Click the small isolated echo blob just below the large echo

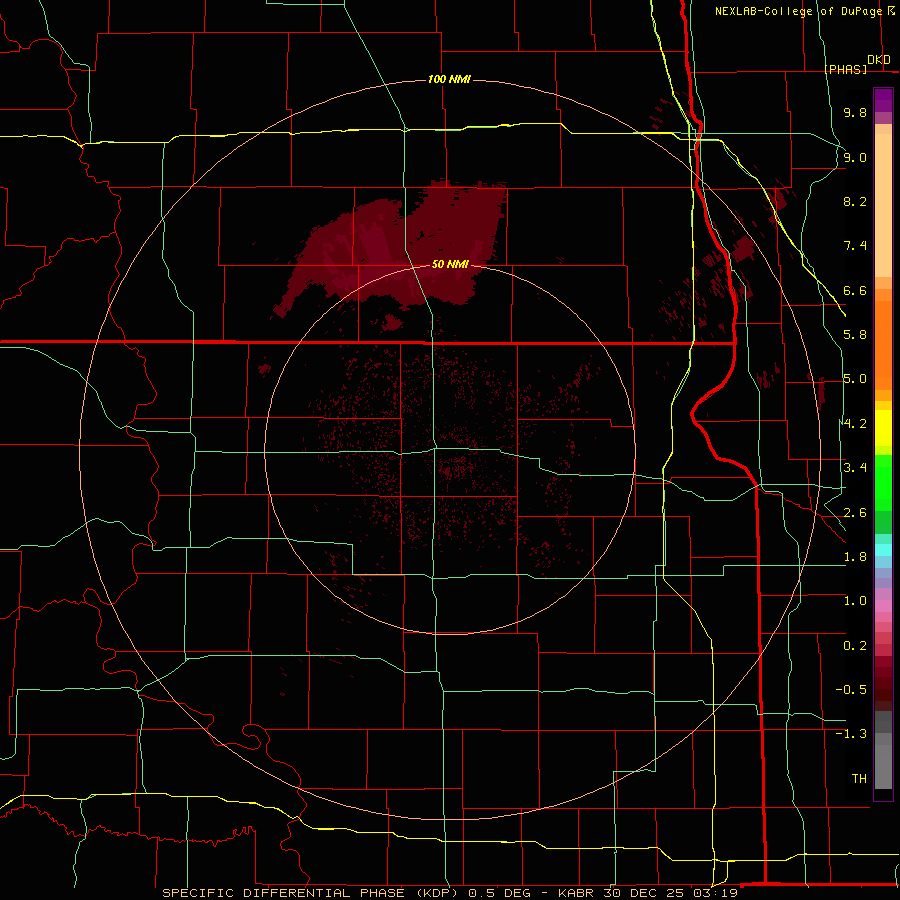tap(393, 323)
